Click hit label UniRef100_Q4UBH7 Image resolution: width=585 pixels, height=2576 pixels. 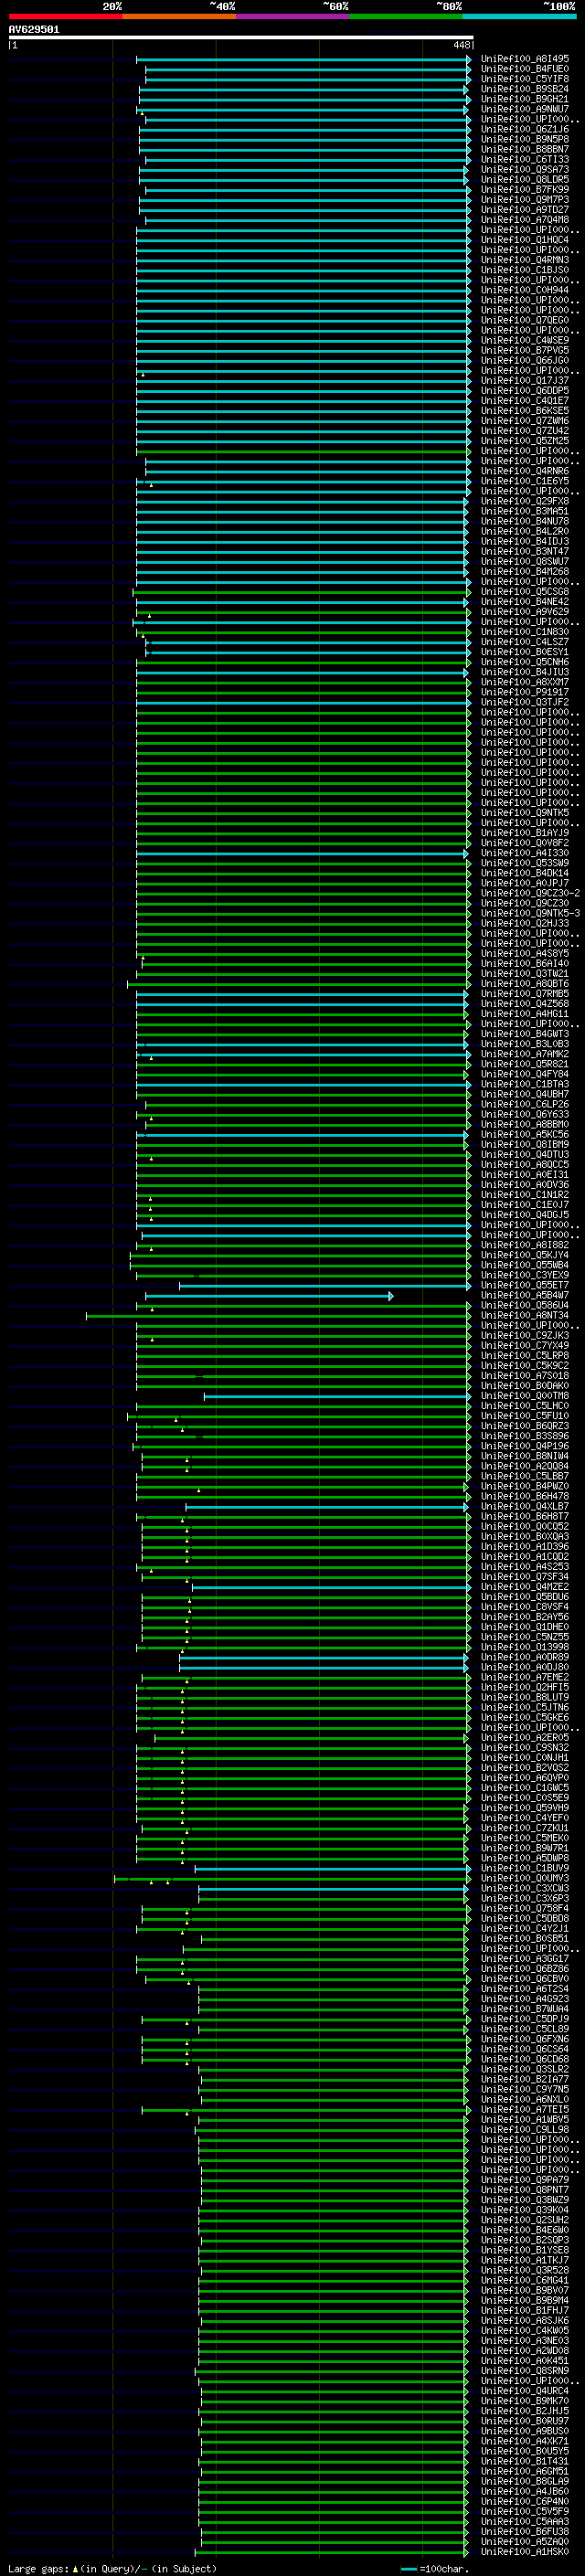pyautogui.click(x=525, y=1094)
